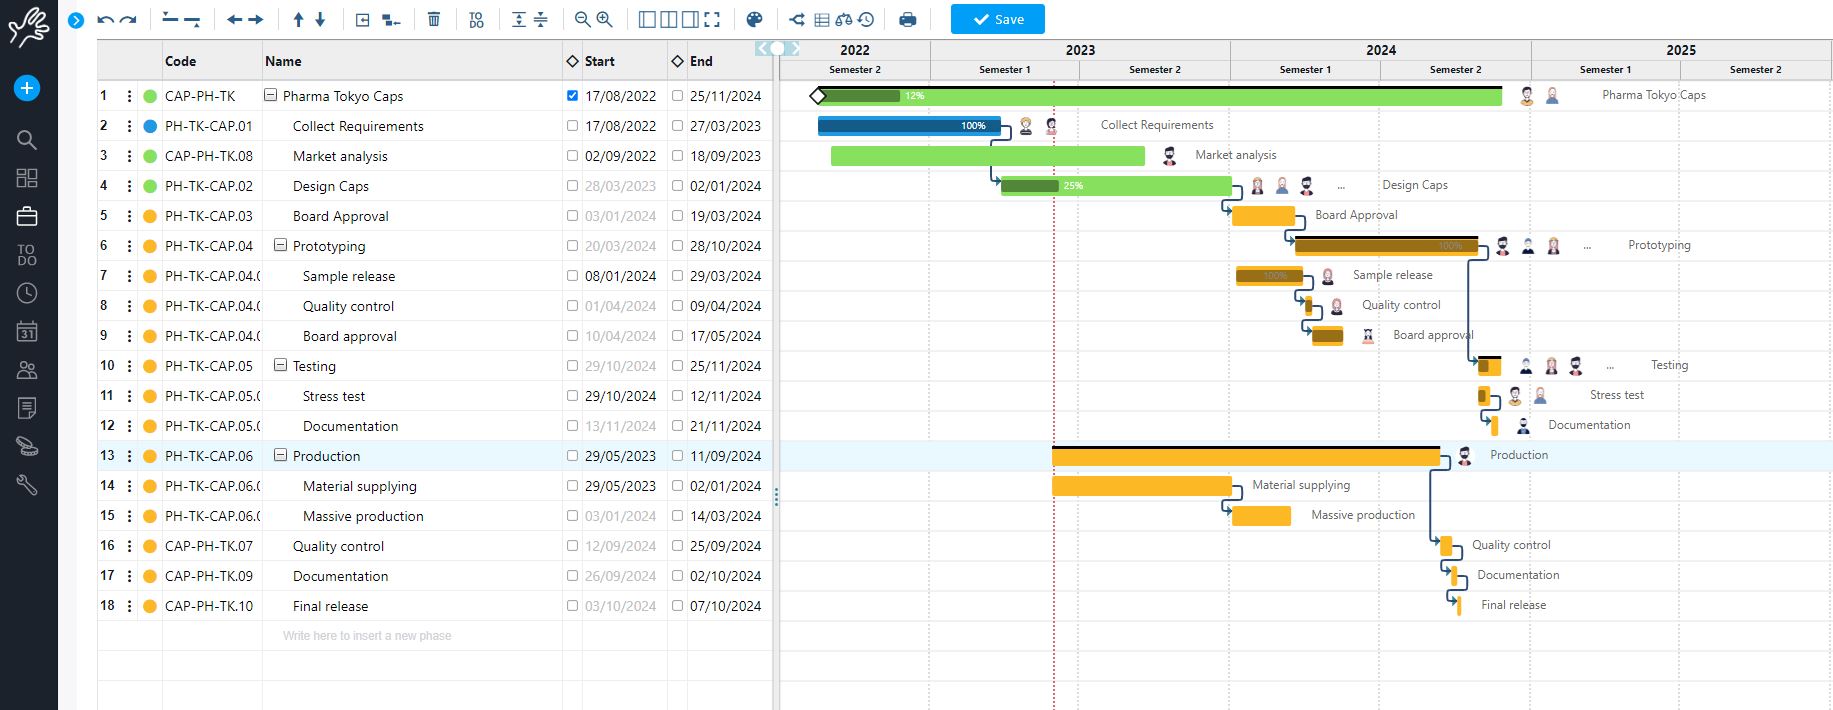Screen dimensions: 1833x710
Task: Show the critical path icon
Action: (796, 19)
